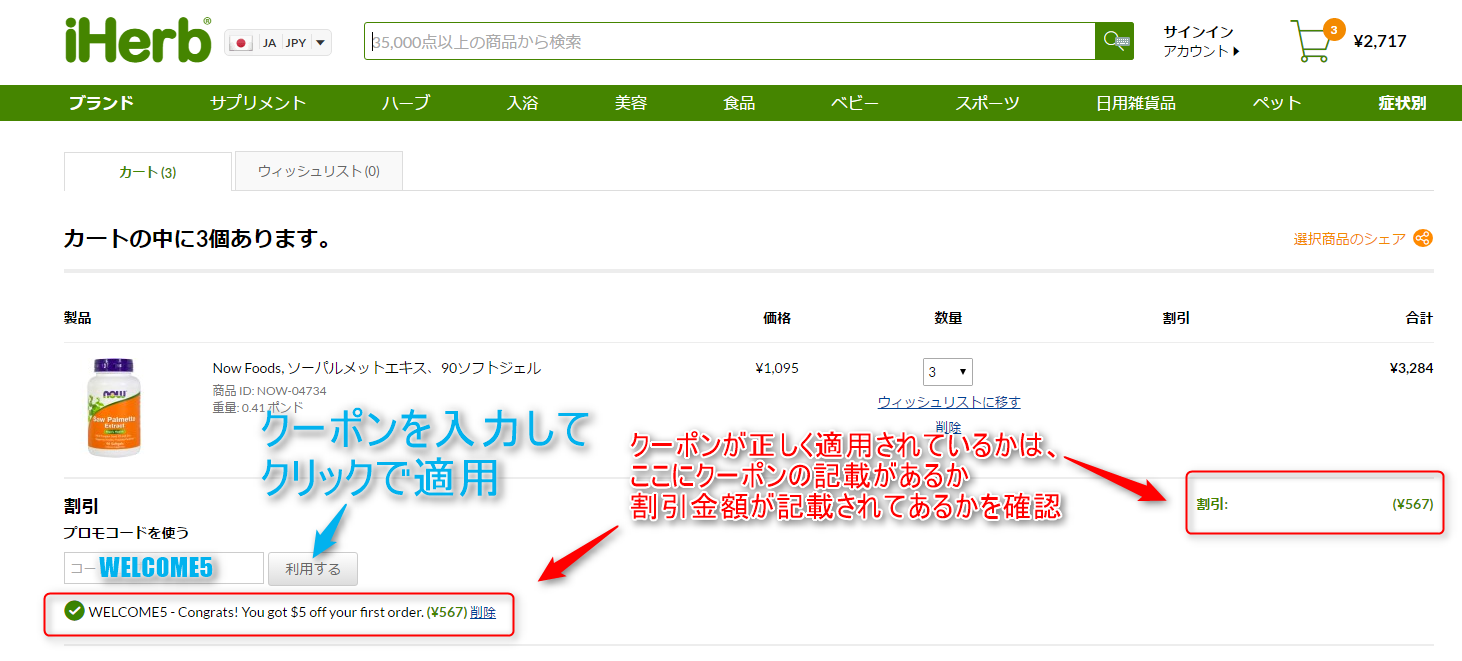Open the 入浴 menu
Viewport: 1462px width, 661px height.
[522, 103]
